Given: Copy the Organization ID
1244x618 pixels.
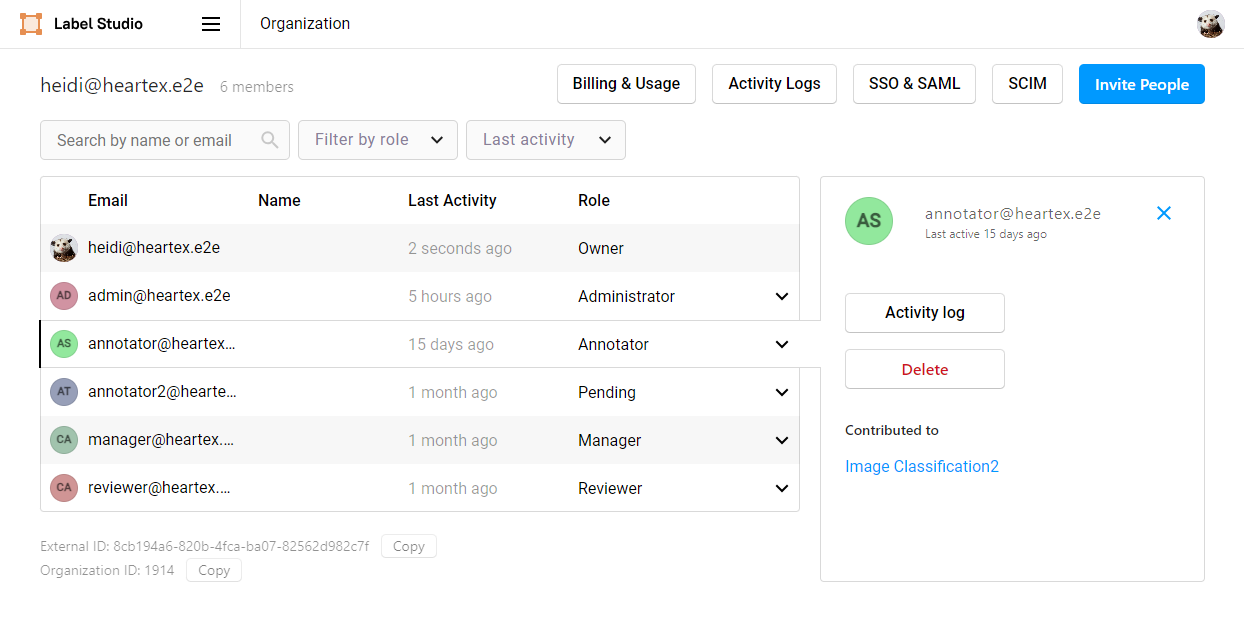Looking at the screenshot, I should point(213,570).
